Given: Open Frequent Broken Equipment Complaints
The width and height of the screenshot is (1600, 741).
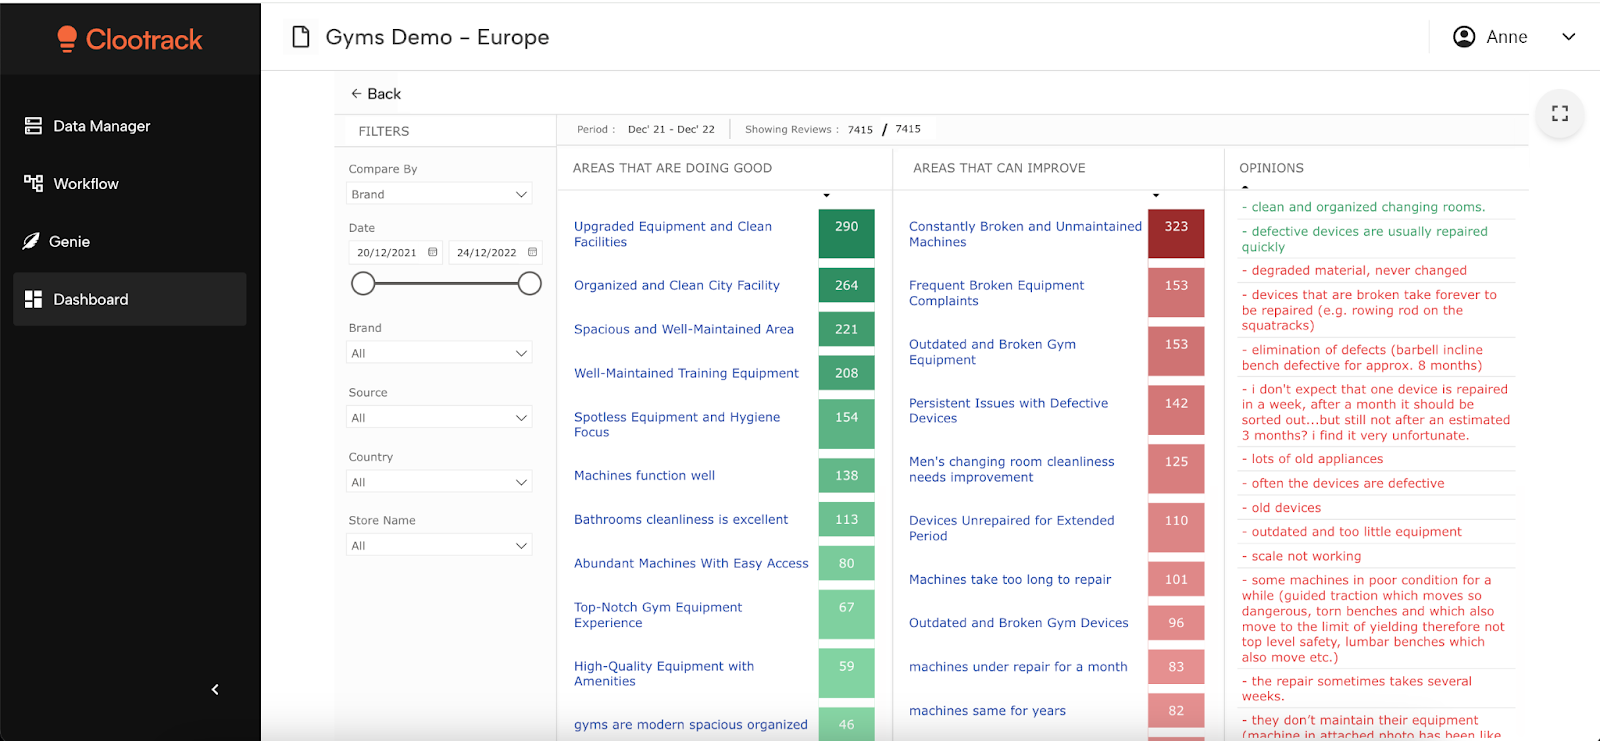Looking at the screenshot, I should click(996, 293).
